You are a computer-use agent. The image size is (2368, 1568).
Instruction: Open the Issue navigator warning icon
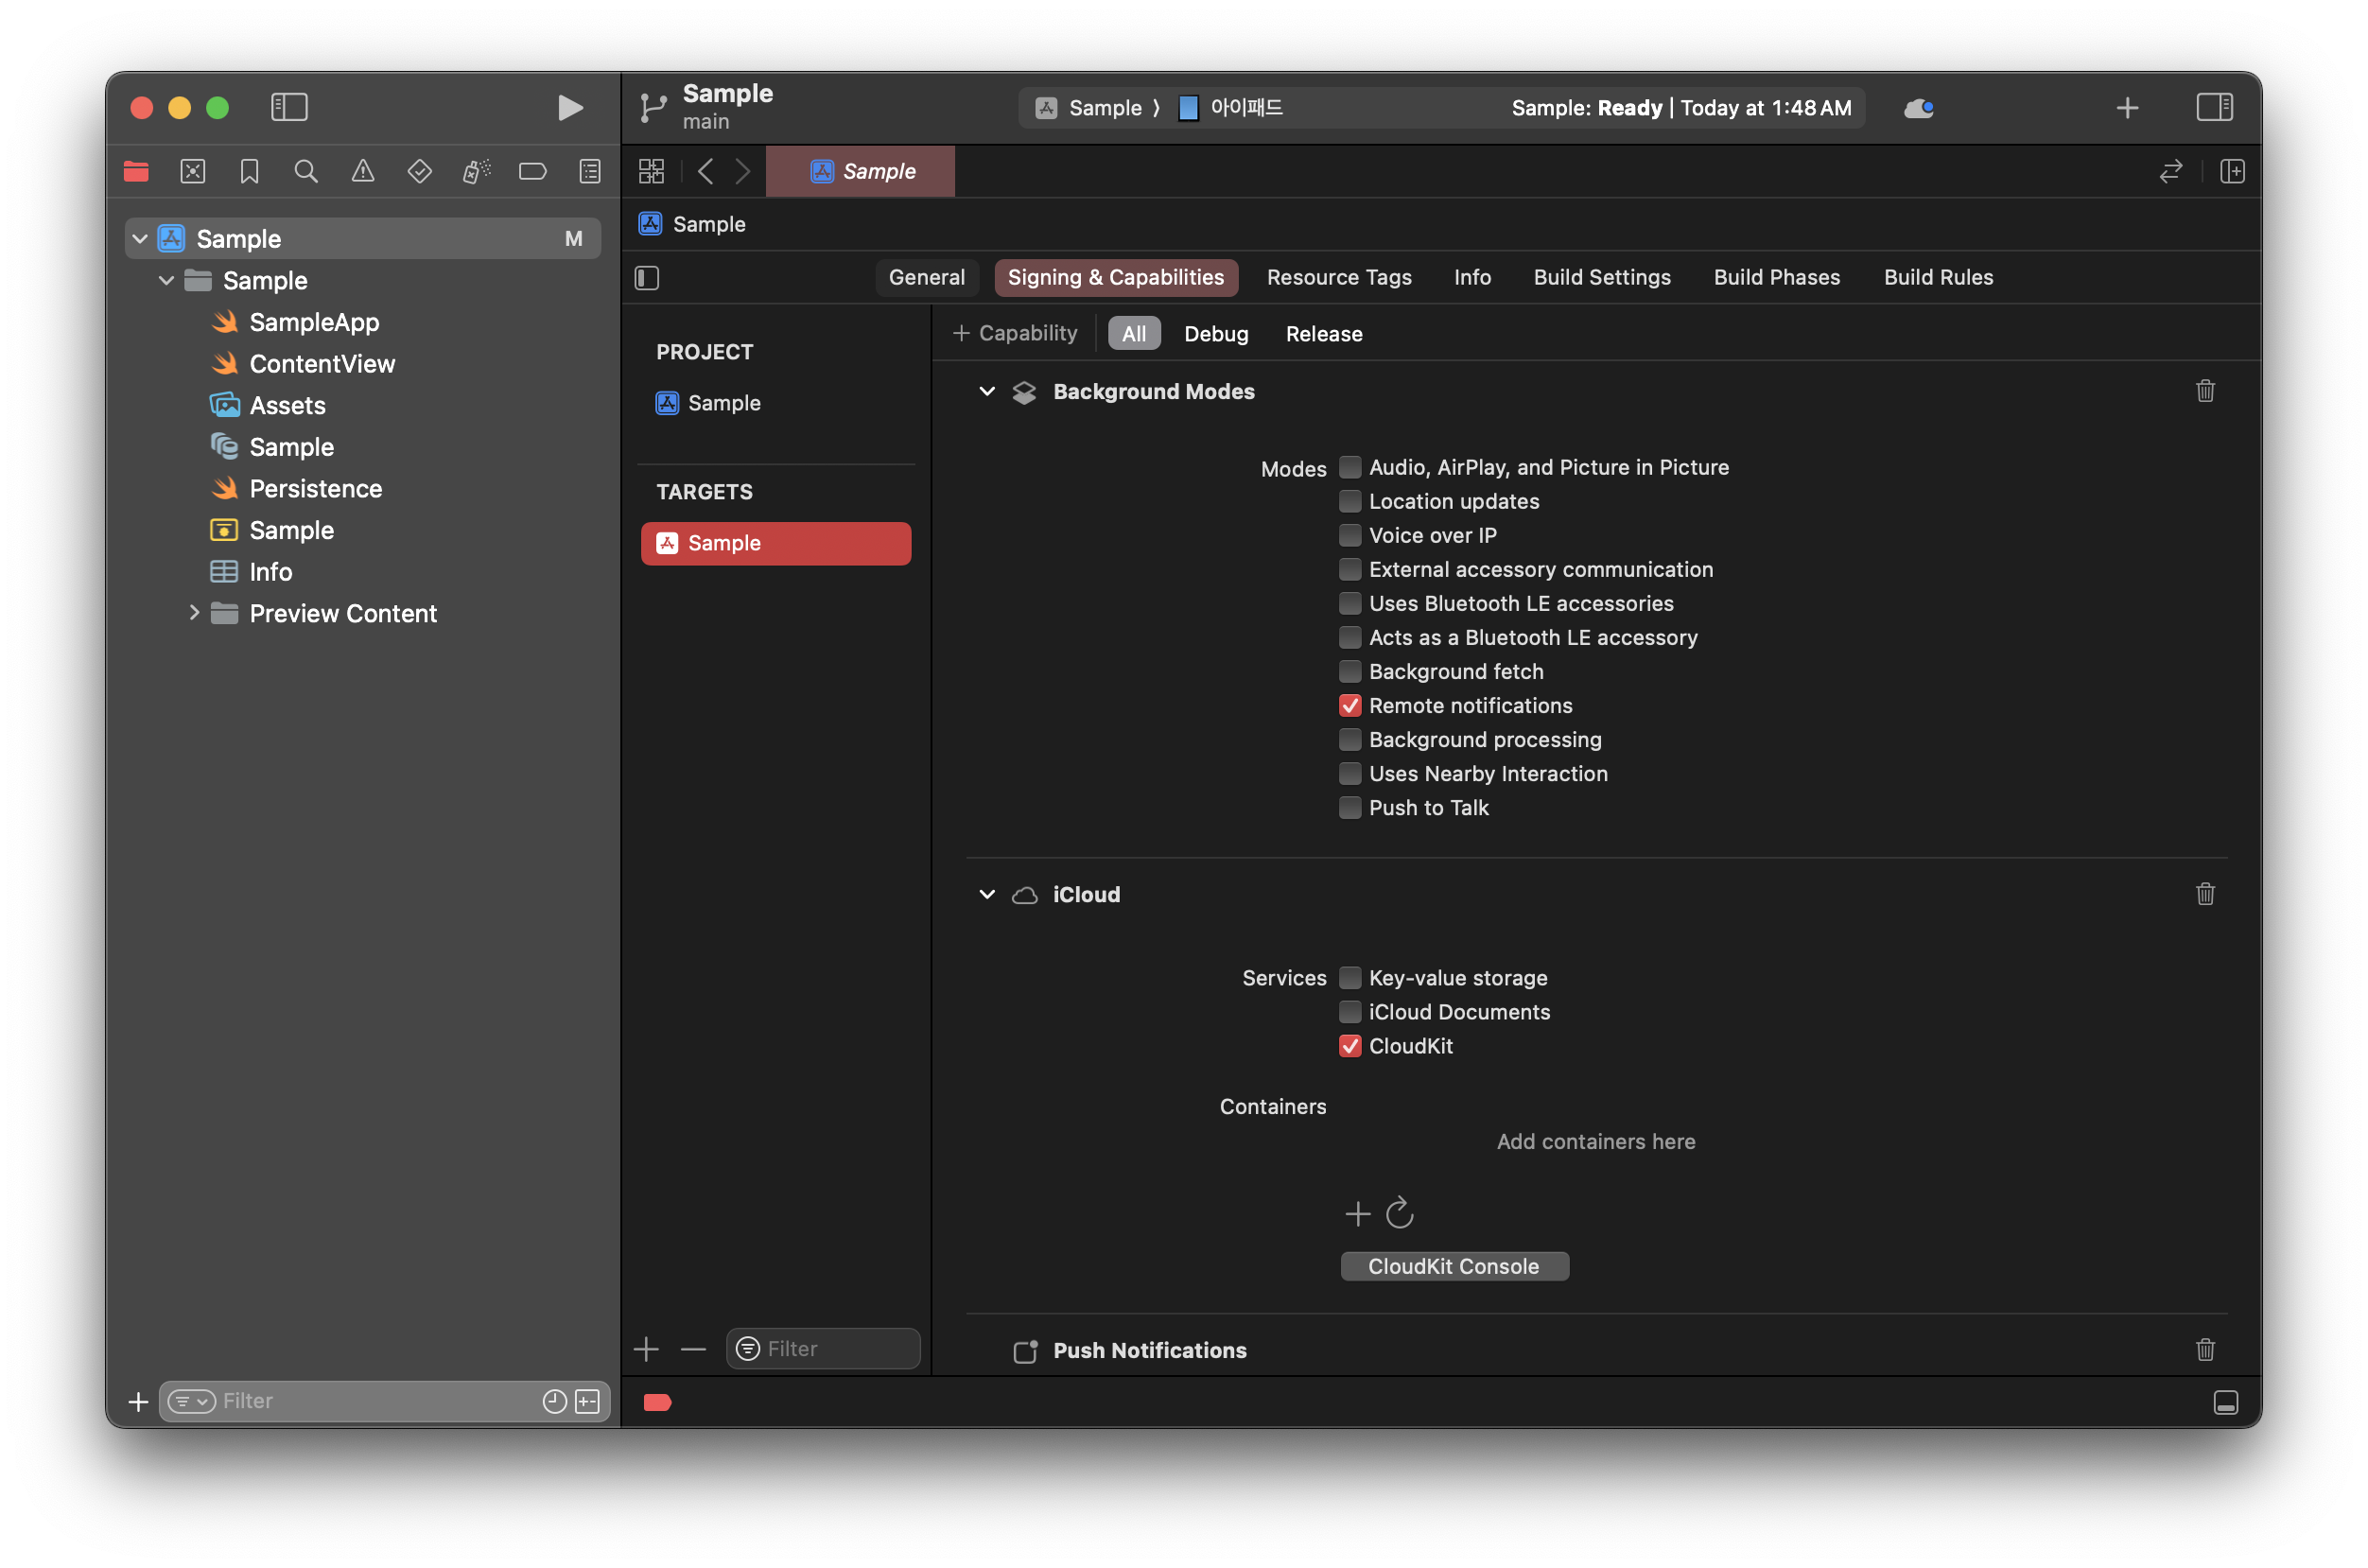(363, 171)
